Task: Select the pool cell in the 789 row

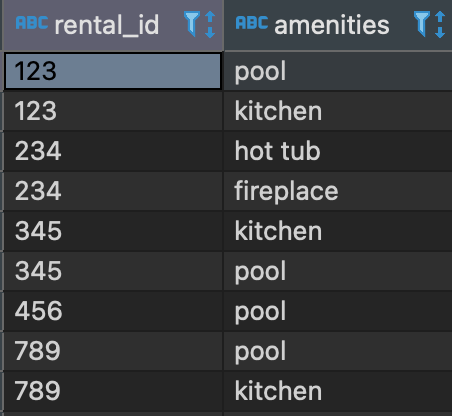Action: click(338, 351)
